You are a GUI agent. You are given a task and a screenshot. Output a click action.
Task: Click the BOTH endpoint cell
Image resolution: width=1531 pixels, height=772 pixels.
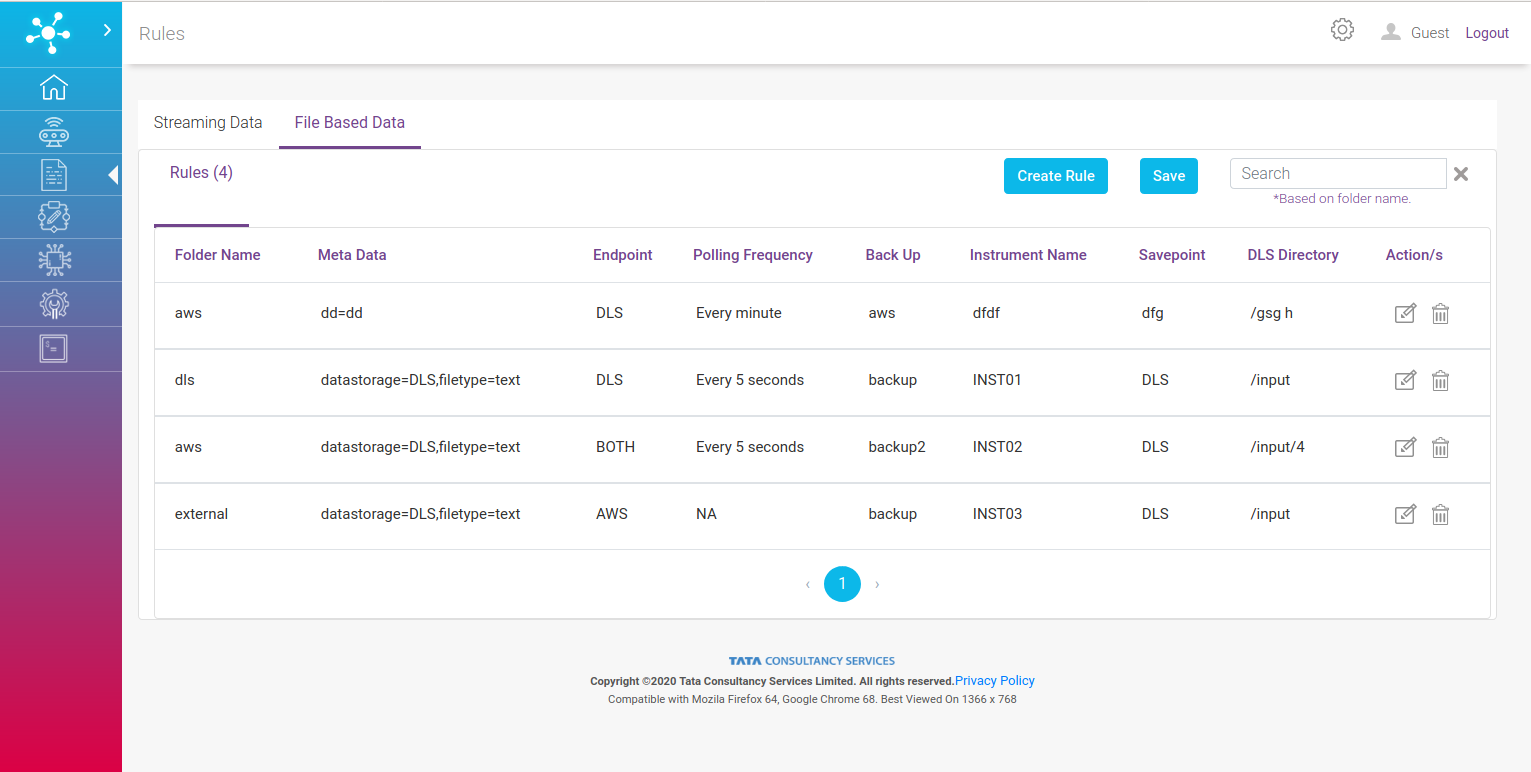615,447
